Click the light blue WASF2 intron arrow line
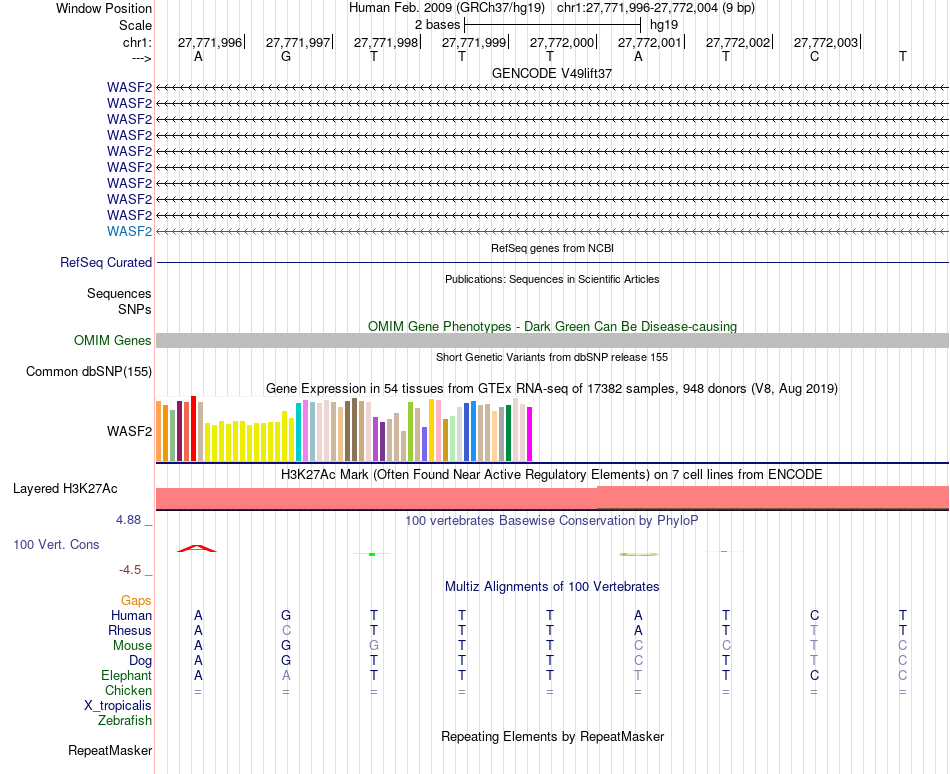Viewport: 950px width, 774px height. (552, 231)
